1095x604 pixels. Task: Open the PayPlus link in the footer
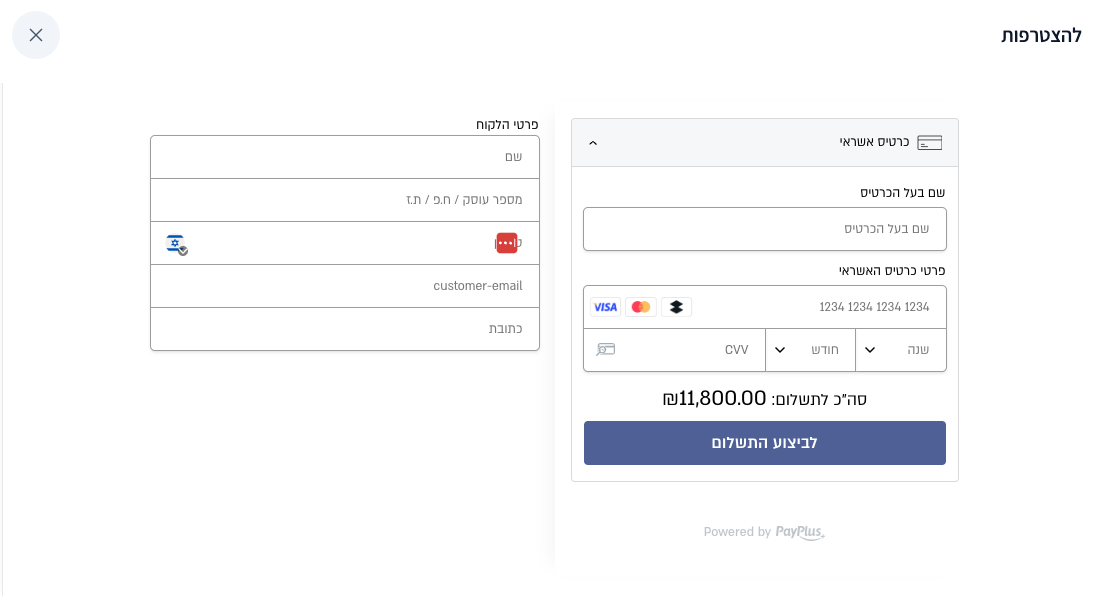coord(800,532)
